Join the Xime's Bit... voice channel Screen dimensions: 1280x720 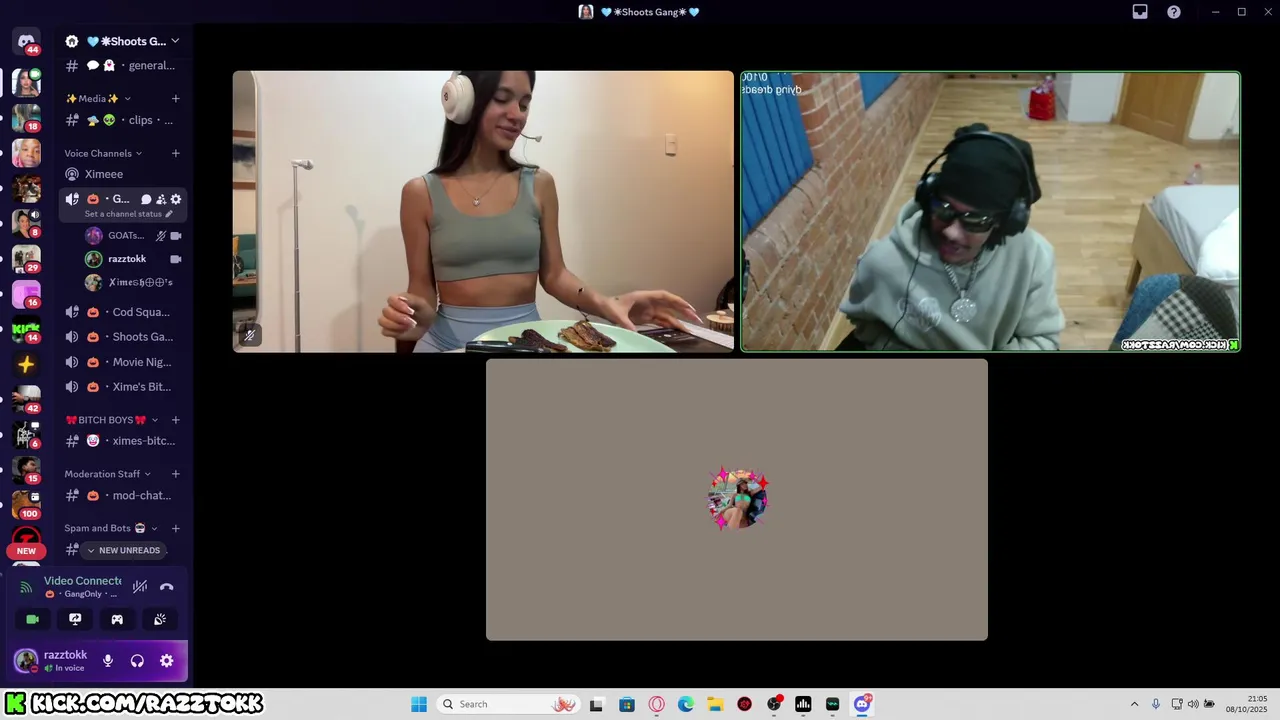(x=123, y=387)
